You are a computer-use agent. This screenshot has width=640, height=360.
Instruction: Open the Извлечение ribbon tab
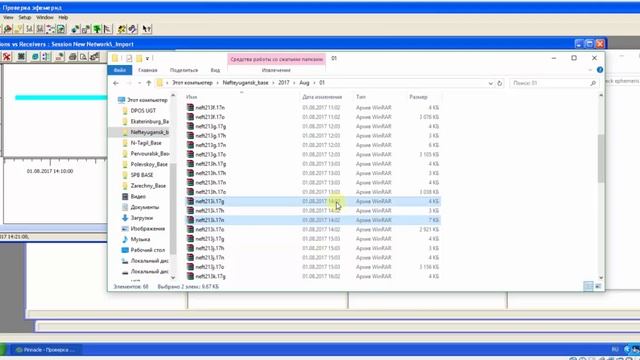[x=276, y=70]
